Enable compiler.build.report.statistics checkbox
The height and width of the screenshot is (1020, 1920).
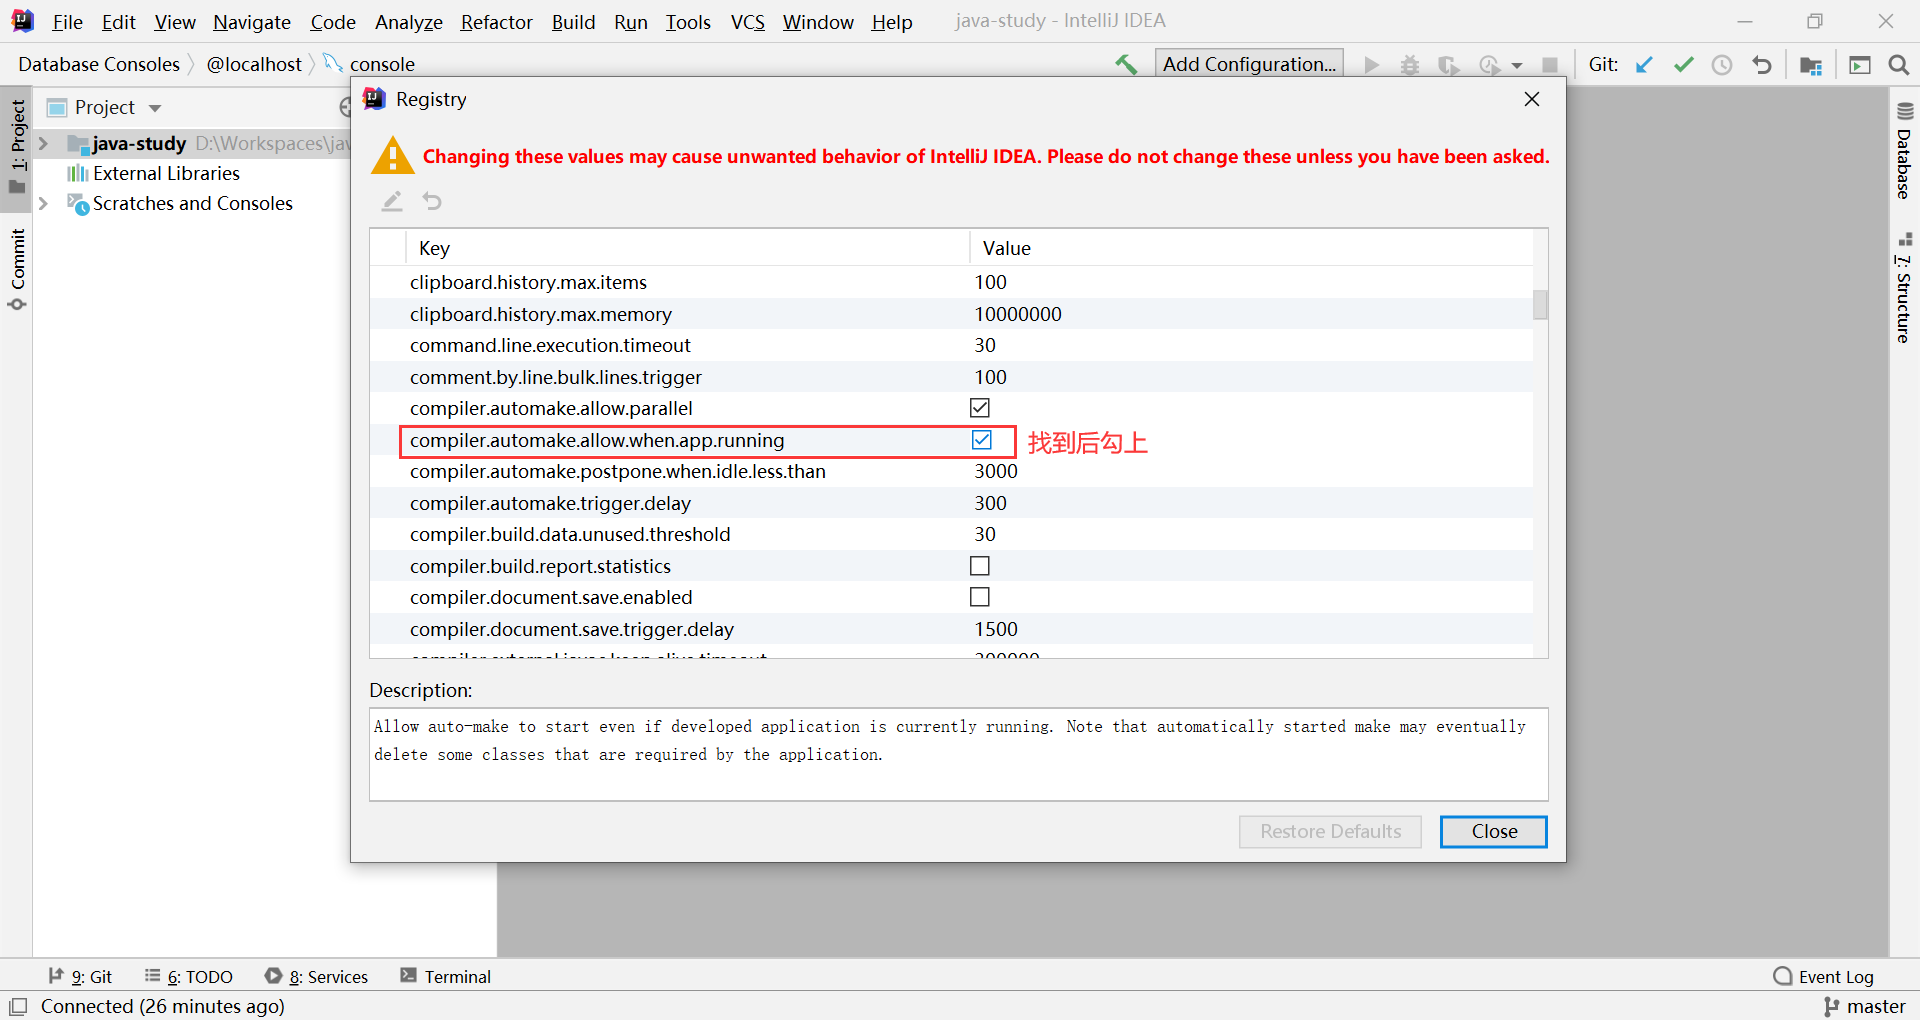point(980,566)
